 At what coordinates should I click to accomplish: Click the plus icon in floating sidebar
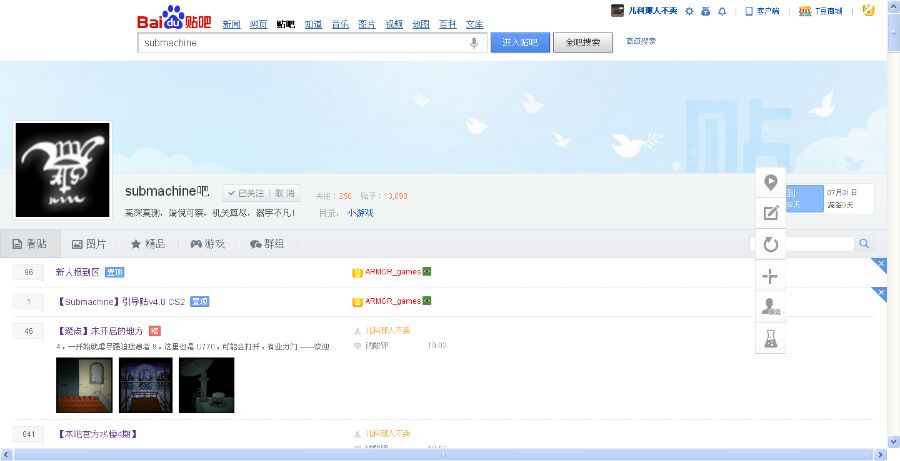770,276
